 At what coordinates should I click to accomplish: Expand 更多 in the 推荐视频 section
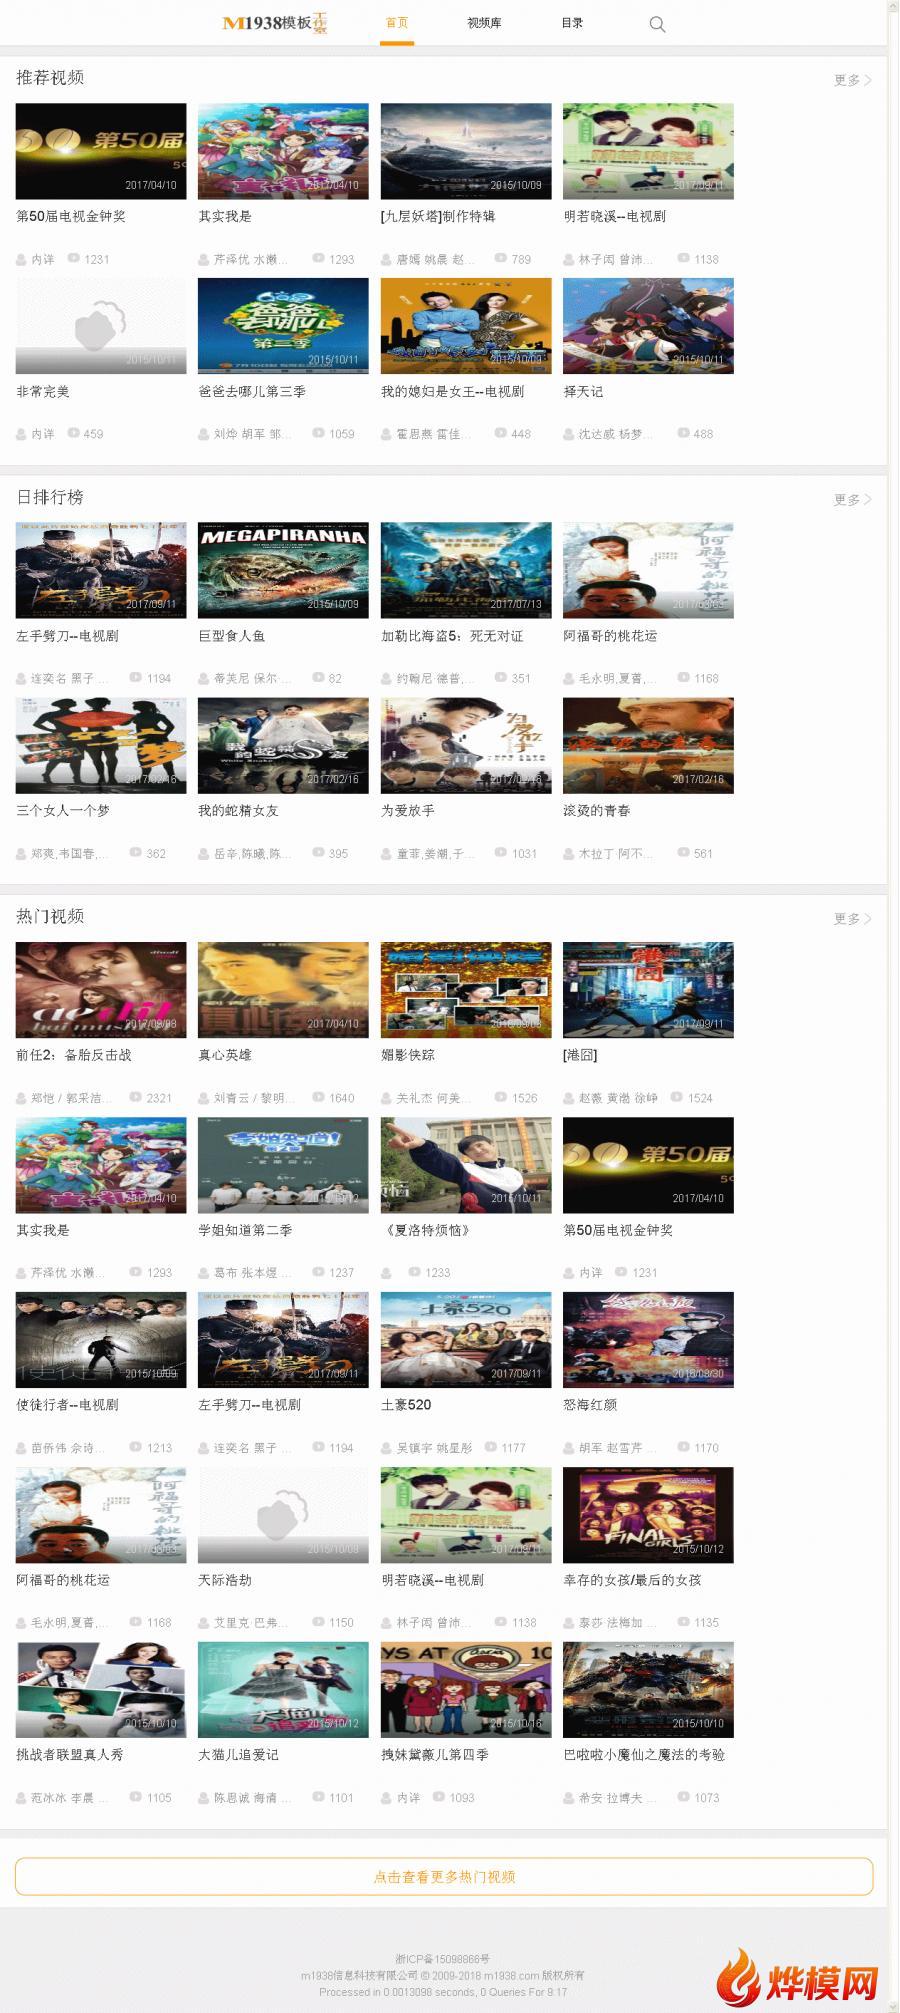(853, 80)
